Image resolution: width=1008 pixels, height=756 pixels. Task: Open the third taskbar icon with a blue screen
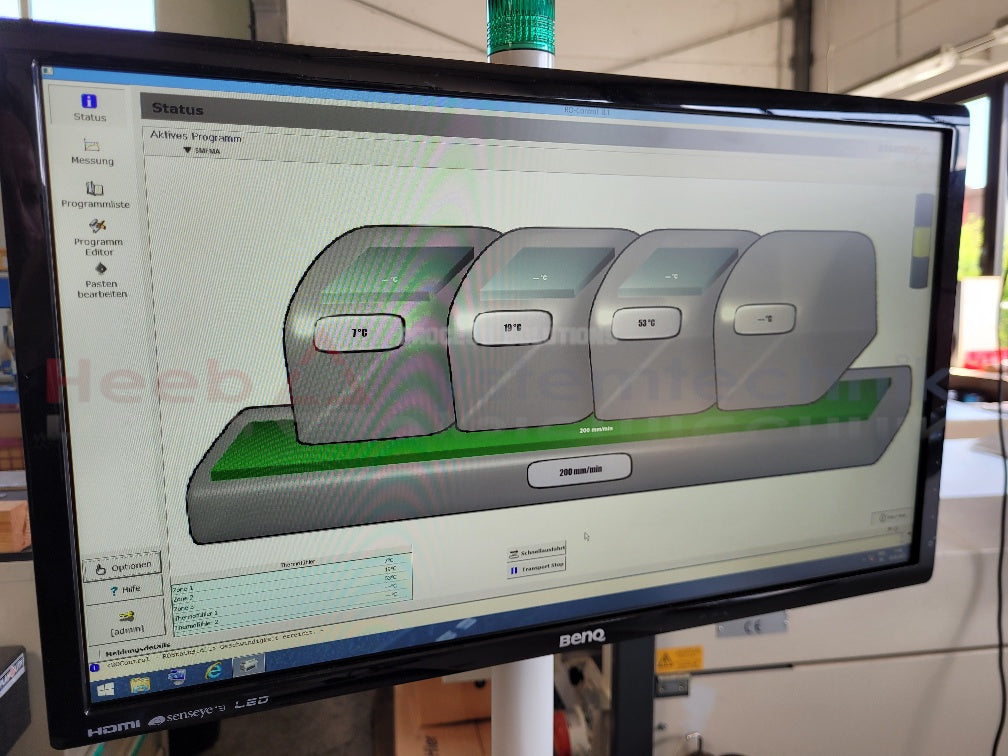point(176,678)
